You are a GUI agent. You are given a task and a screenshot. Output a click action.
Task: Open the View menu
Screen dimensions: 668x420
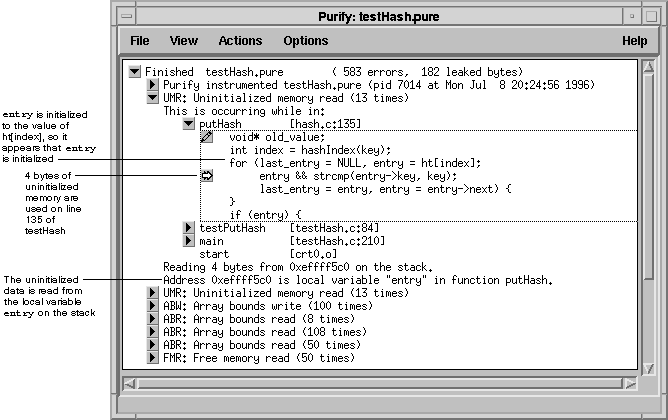(x=184, y=41)
